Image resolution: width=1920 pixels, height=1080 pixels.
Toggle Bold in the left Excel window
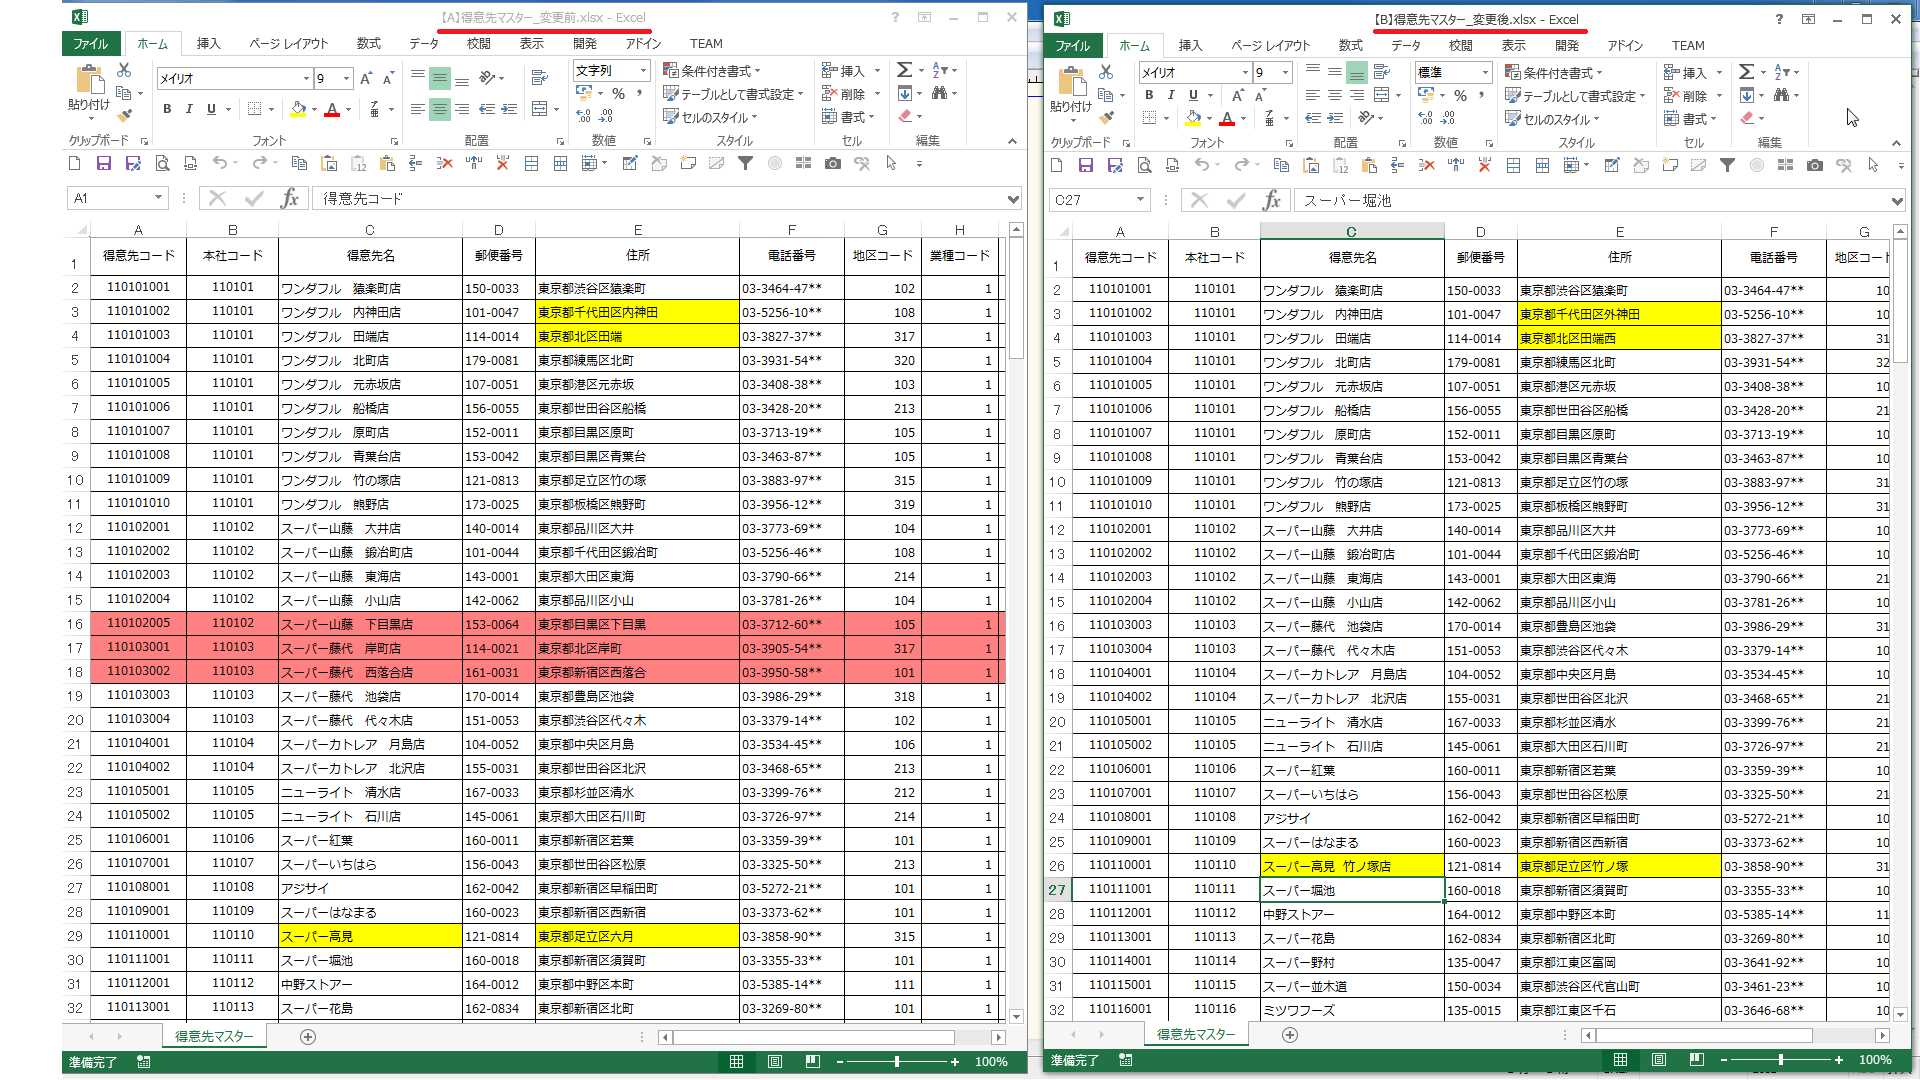(x=167, y=109)
